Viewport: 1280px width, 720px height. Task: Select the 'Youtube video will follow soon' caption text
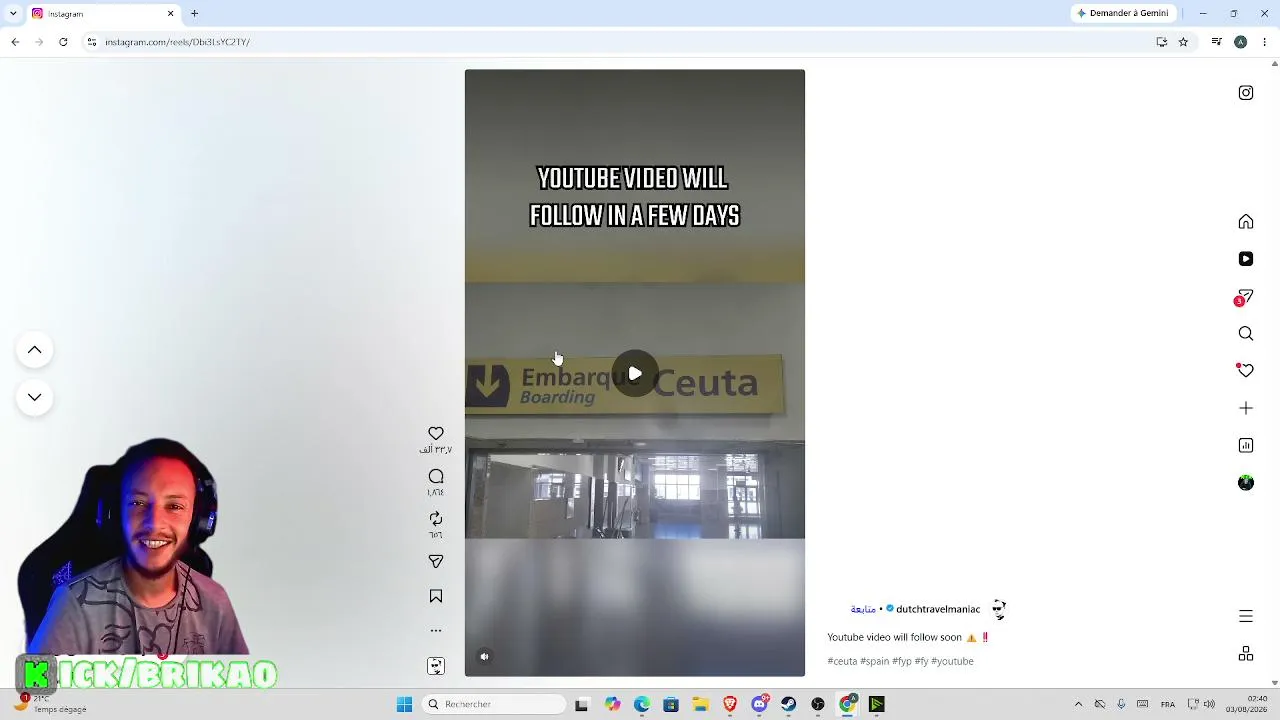[894, 637]
